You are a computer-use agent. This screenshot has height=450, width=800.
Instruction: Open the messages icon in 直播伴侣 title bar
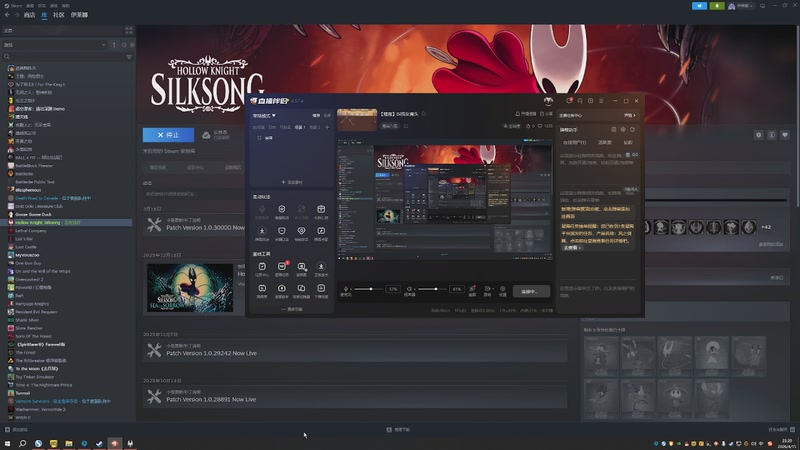(x=569, y=101)
